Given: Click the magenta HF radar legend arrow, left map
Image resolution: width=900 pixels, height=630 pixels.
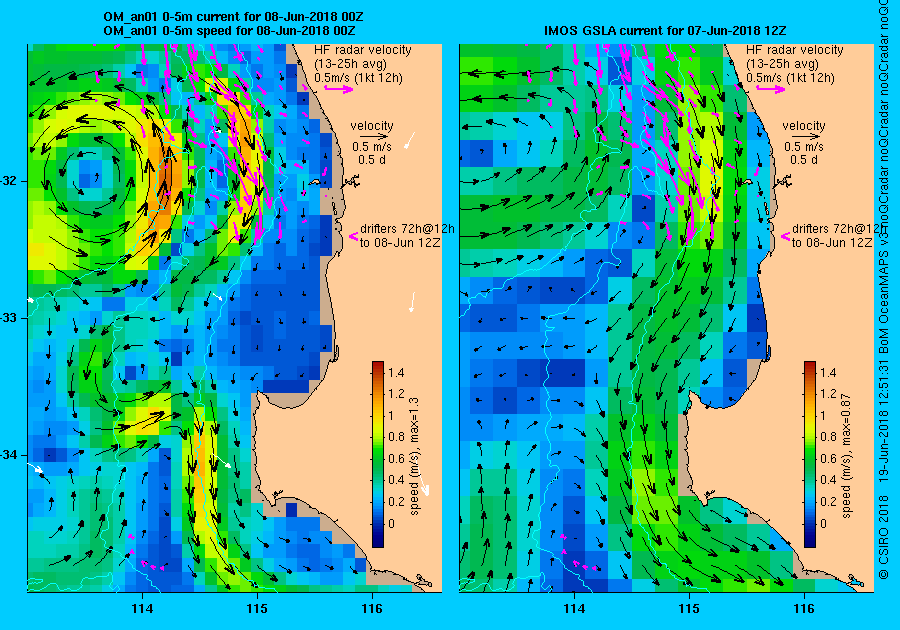Looking at the screenshot, I should click(x=339, y=89).
